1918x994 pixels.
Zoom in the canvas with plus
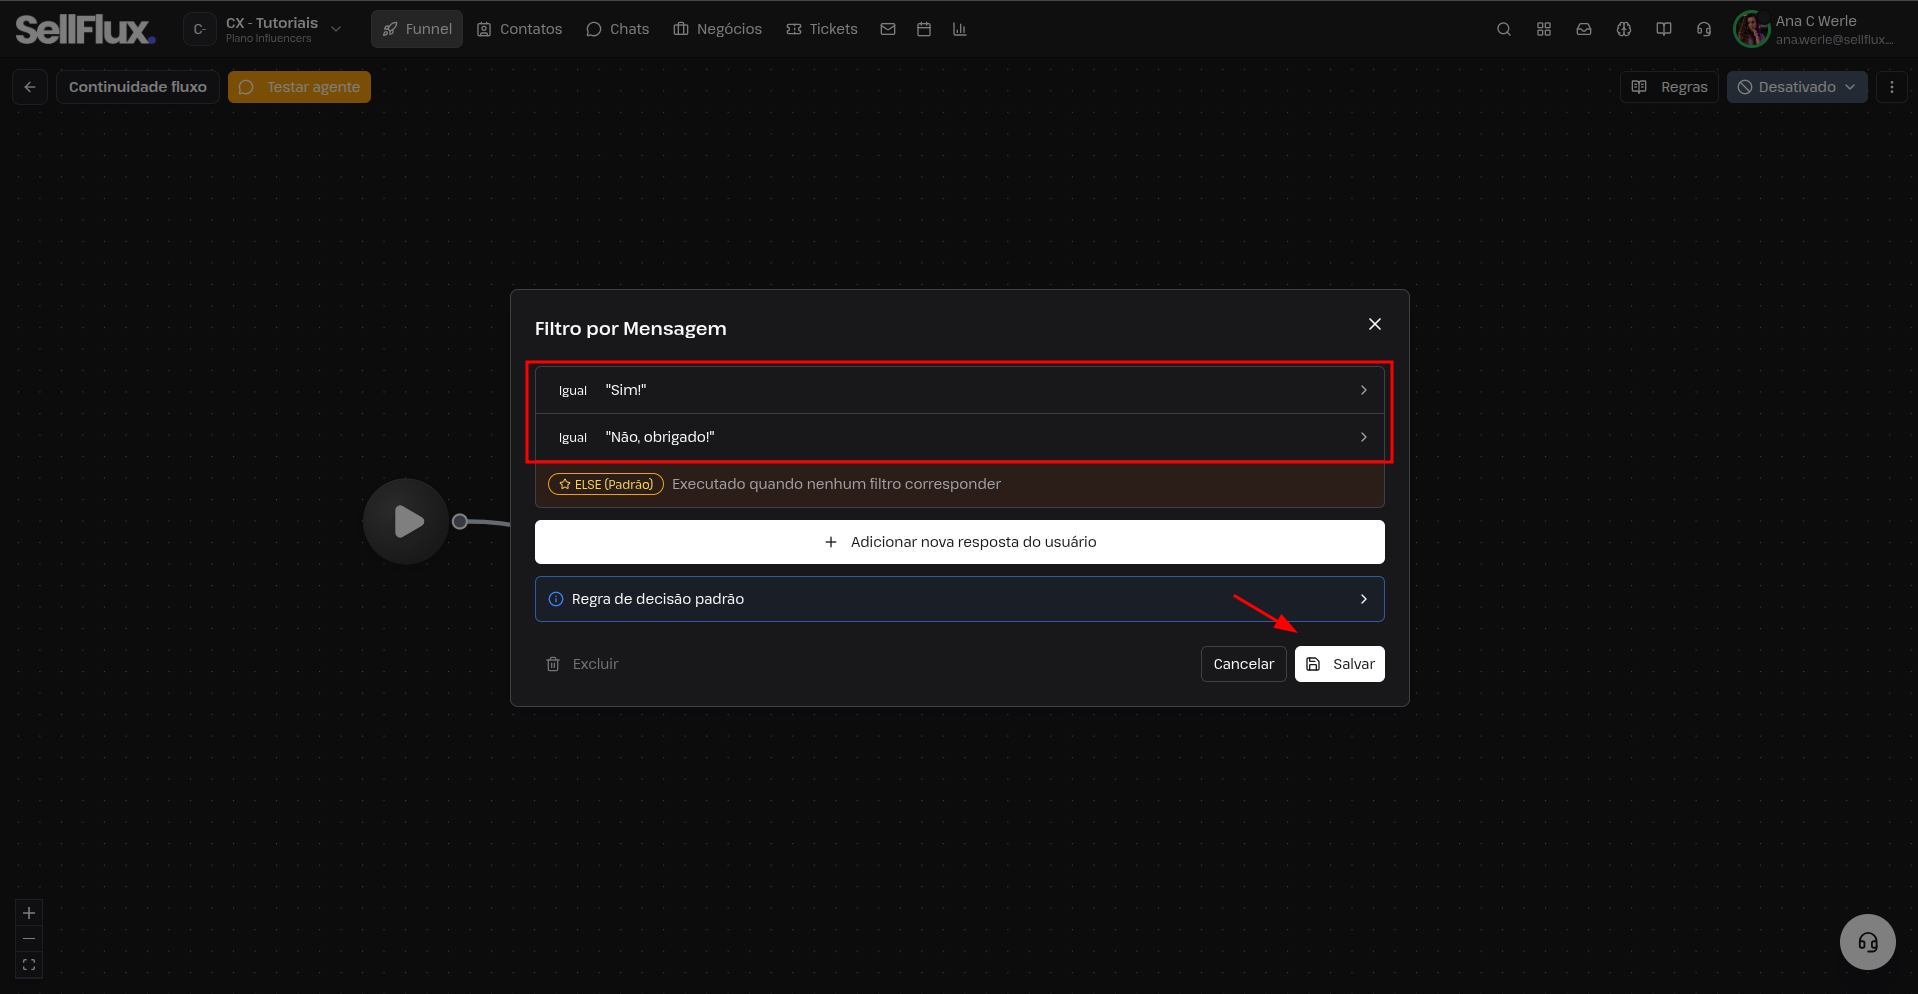29,913
